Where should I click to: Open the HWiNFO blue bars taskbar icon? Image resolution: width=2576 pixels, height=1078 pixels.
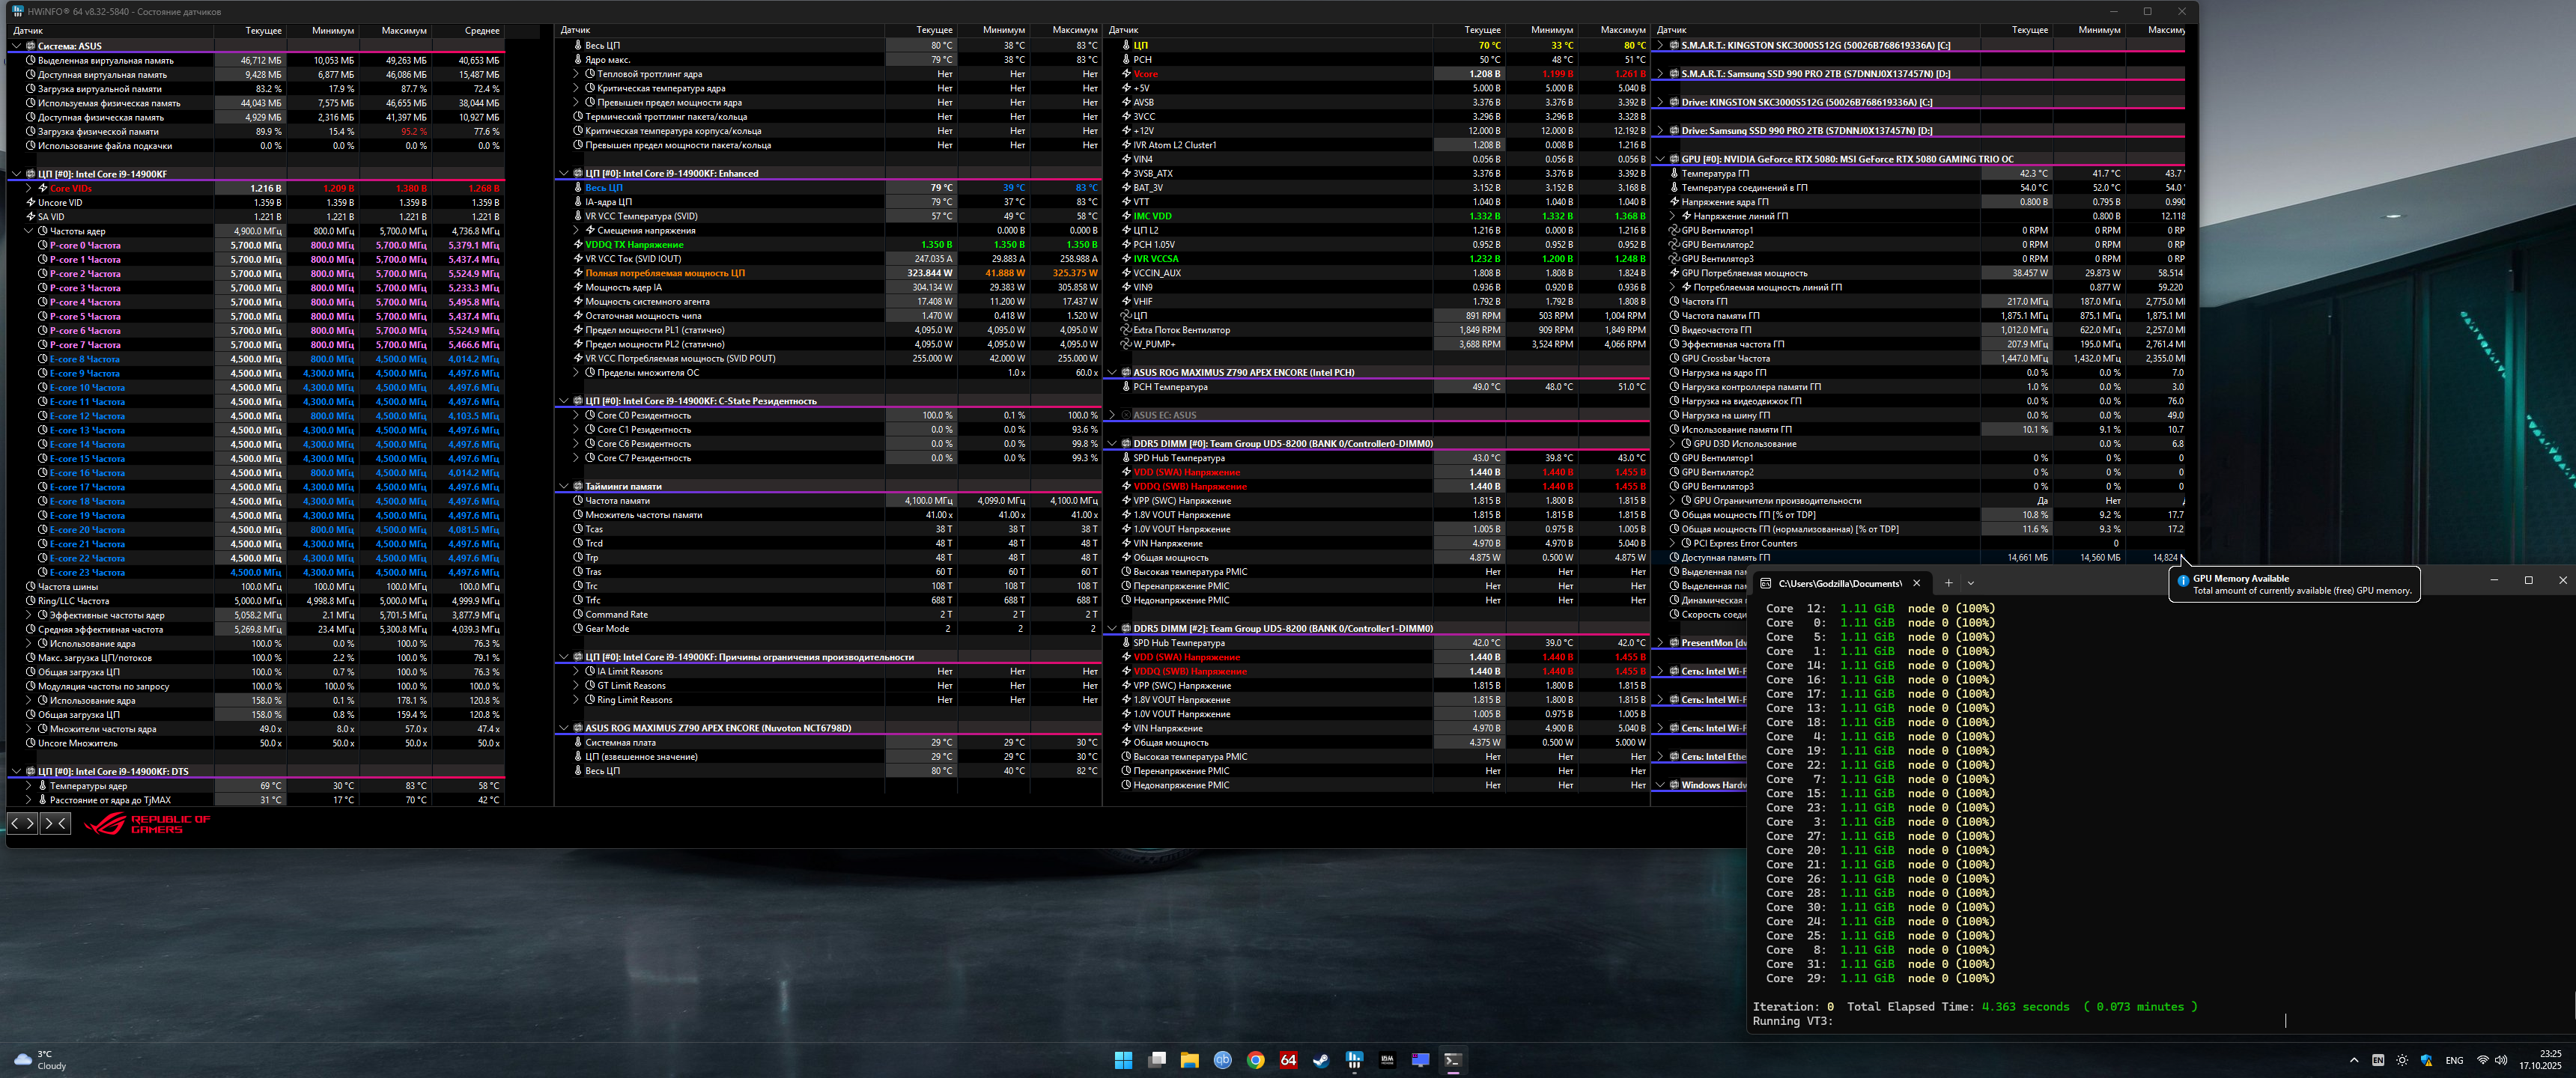1354,1060
